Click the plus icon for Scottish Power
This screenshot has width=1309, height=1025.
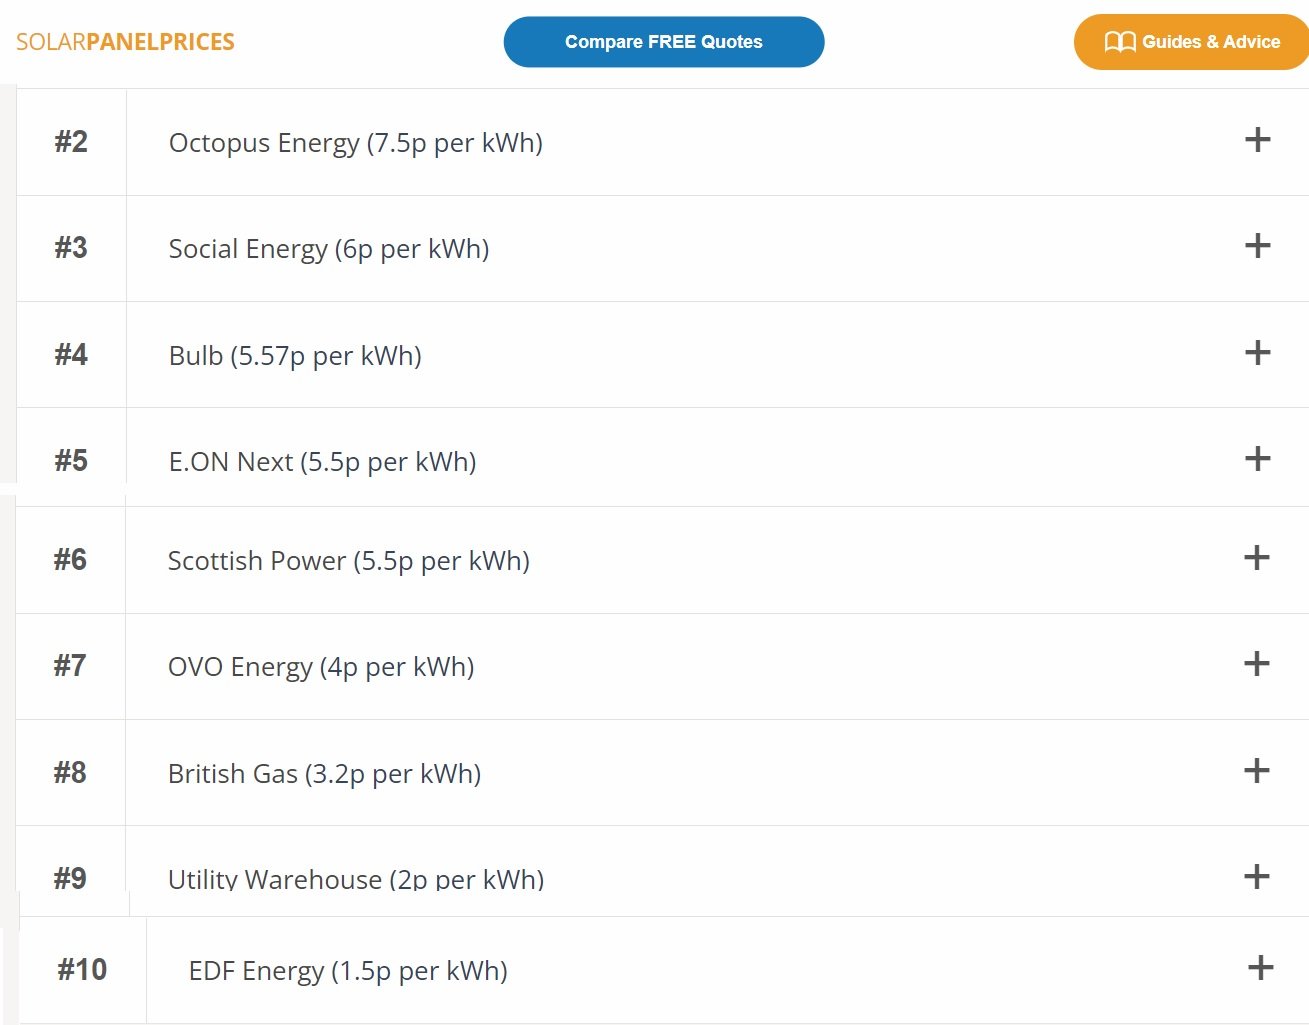point(1256,558)
